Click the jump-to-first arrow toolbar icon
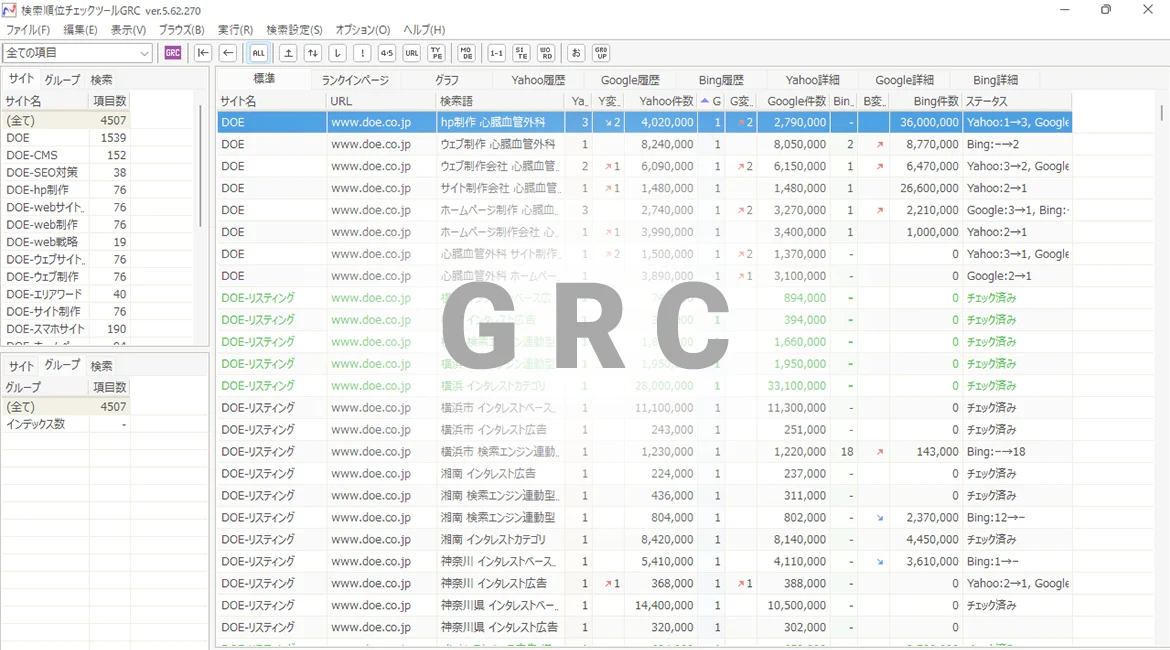Screen dimensions: 1170x650 203,53
